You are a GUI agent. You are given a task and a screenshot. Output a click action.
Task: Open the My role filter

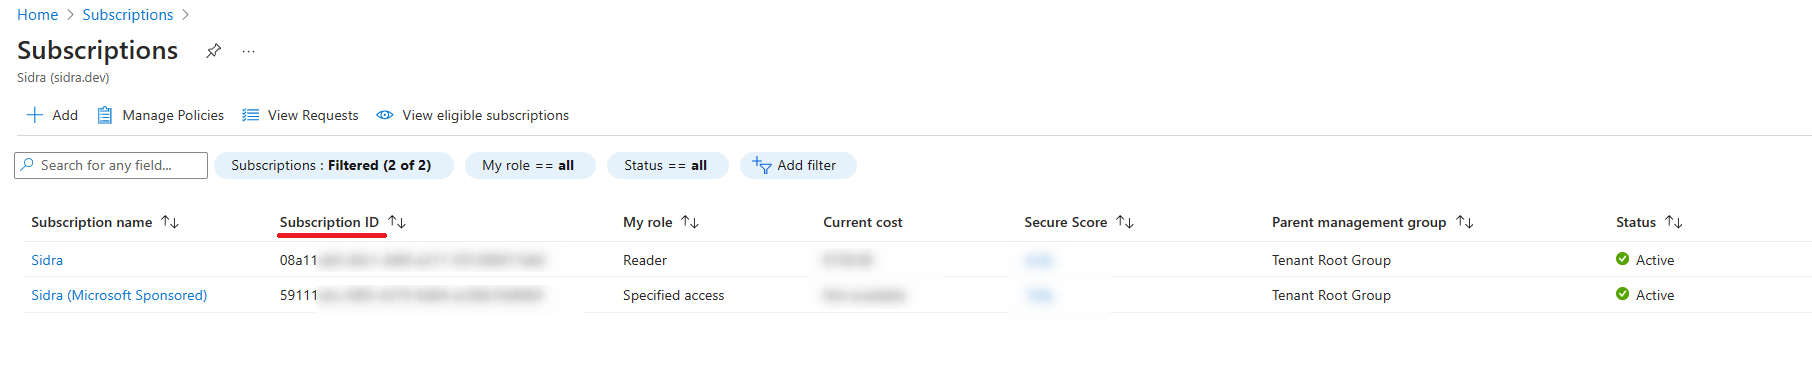coord(530,165)
